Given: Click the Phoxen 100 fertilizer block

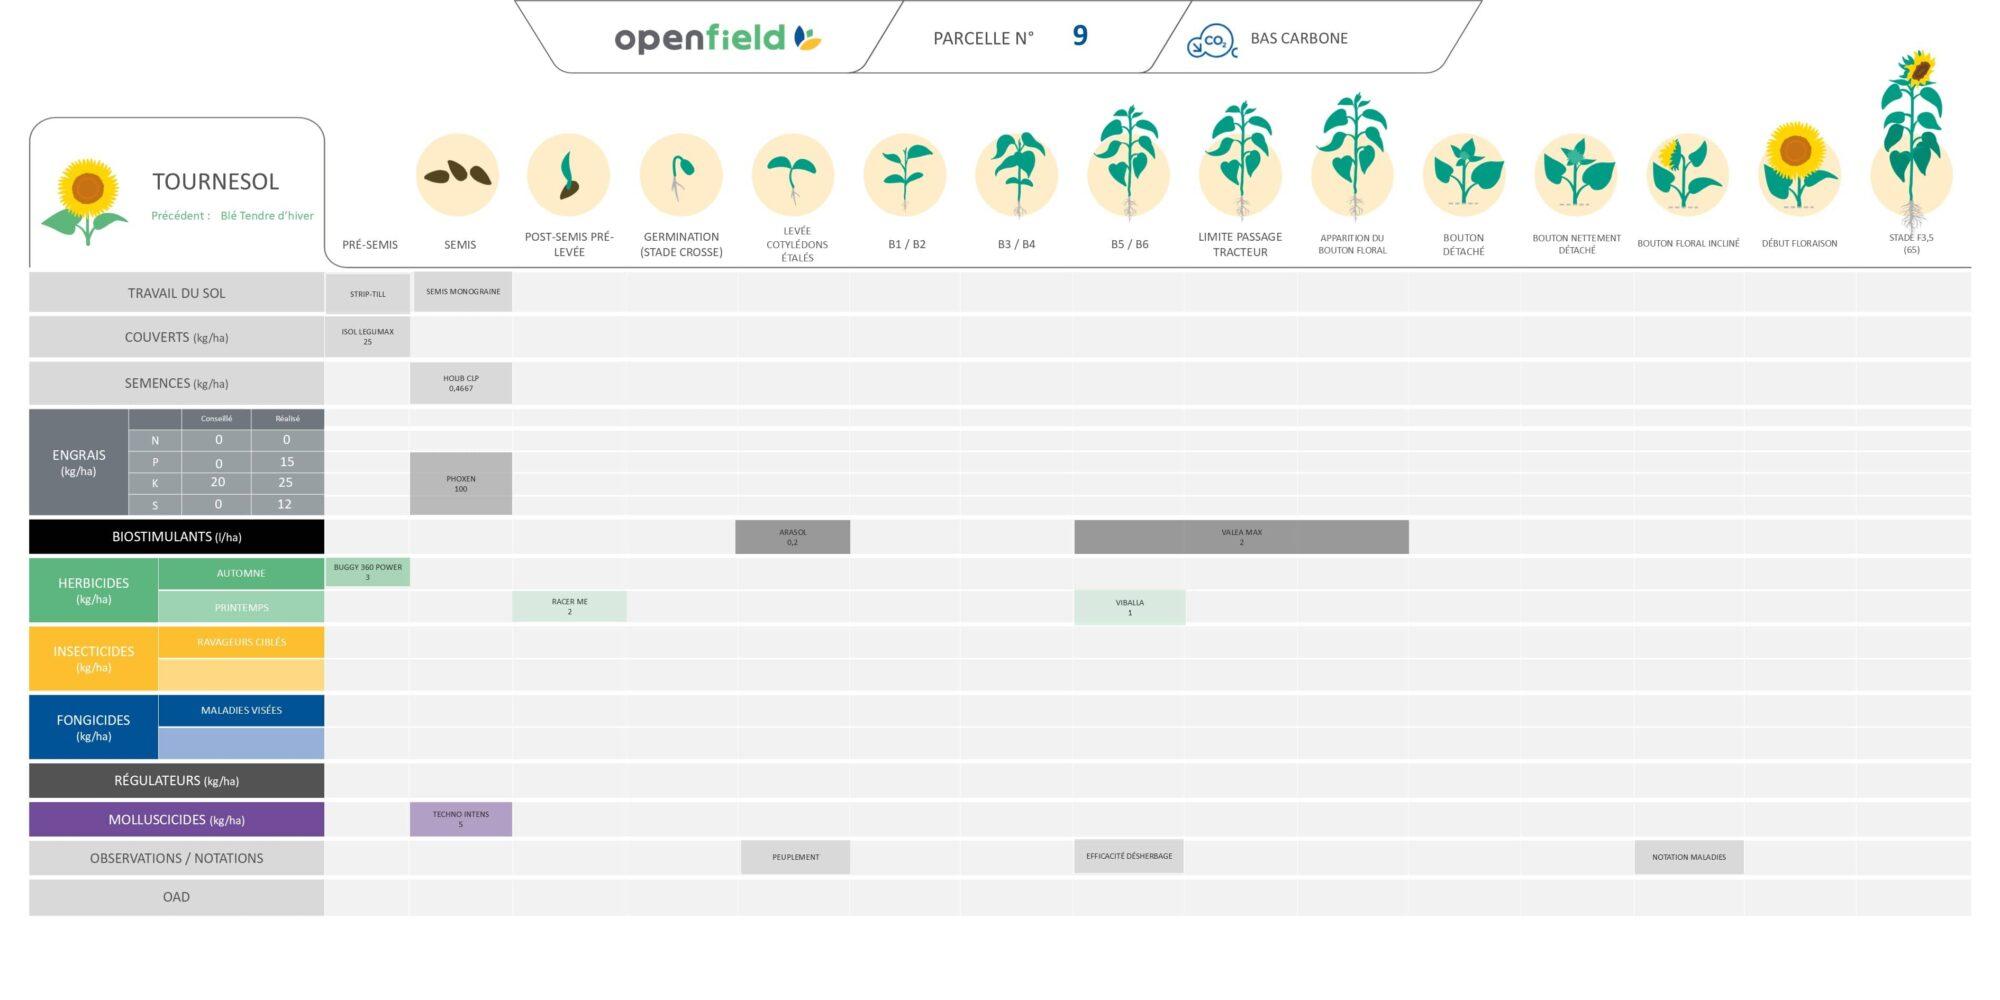Looking at the screenshot, I should (460, 484).
